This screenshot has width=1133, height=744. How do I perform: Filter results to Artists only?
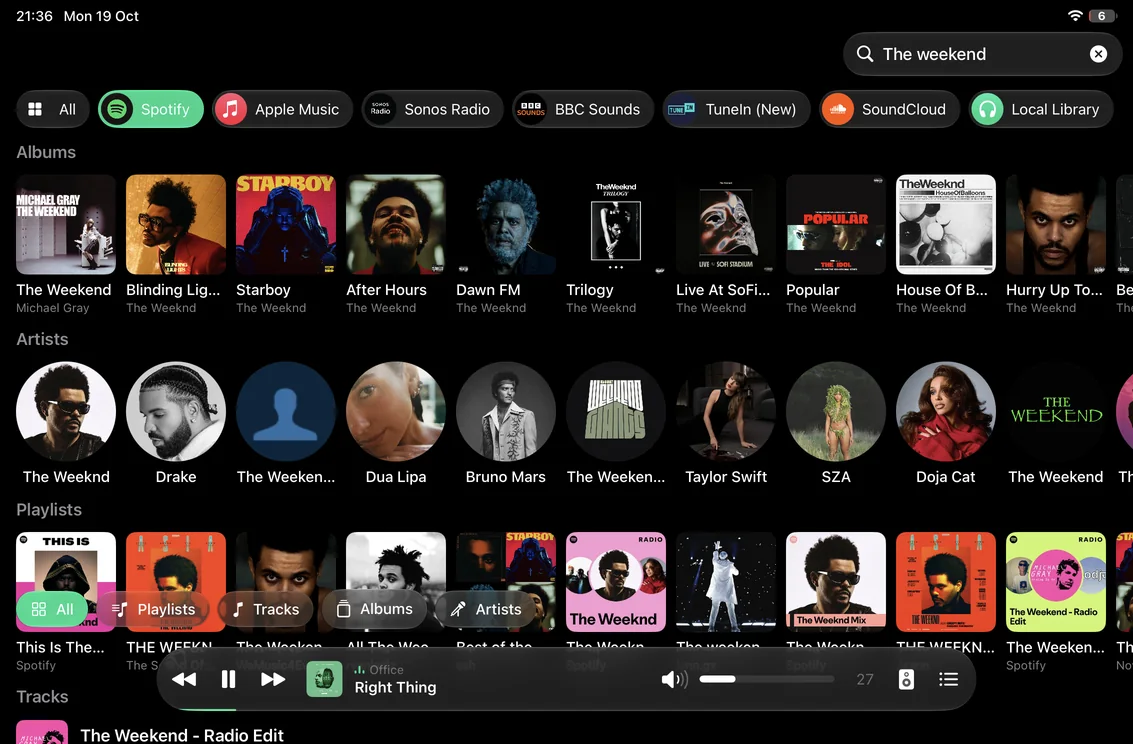(486, 609)
